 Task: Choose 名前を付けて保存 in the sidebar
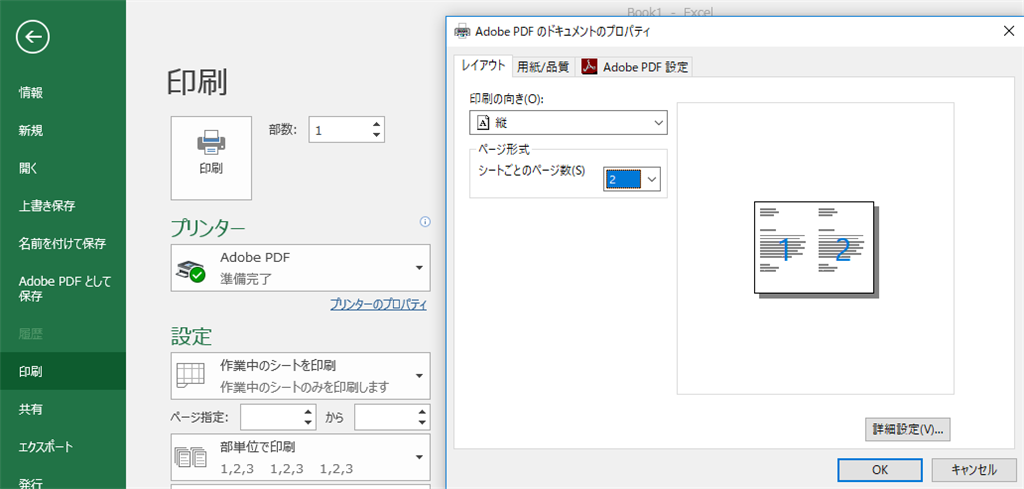(63, 244)
